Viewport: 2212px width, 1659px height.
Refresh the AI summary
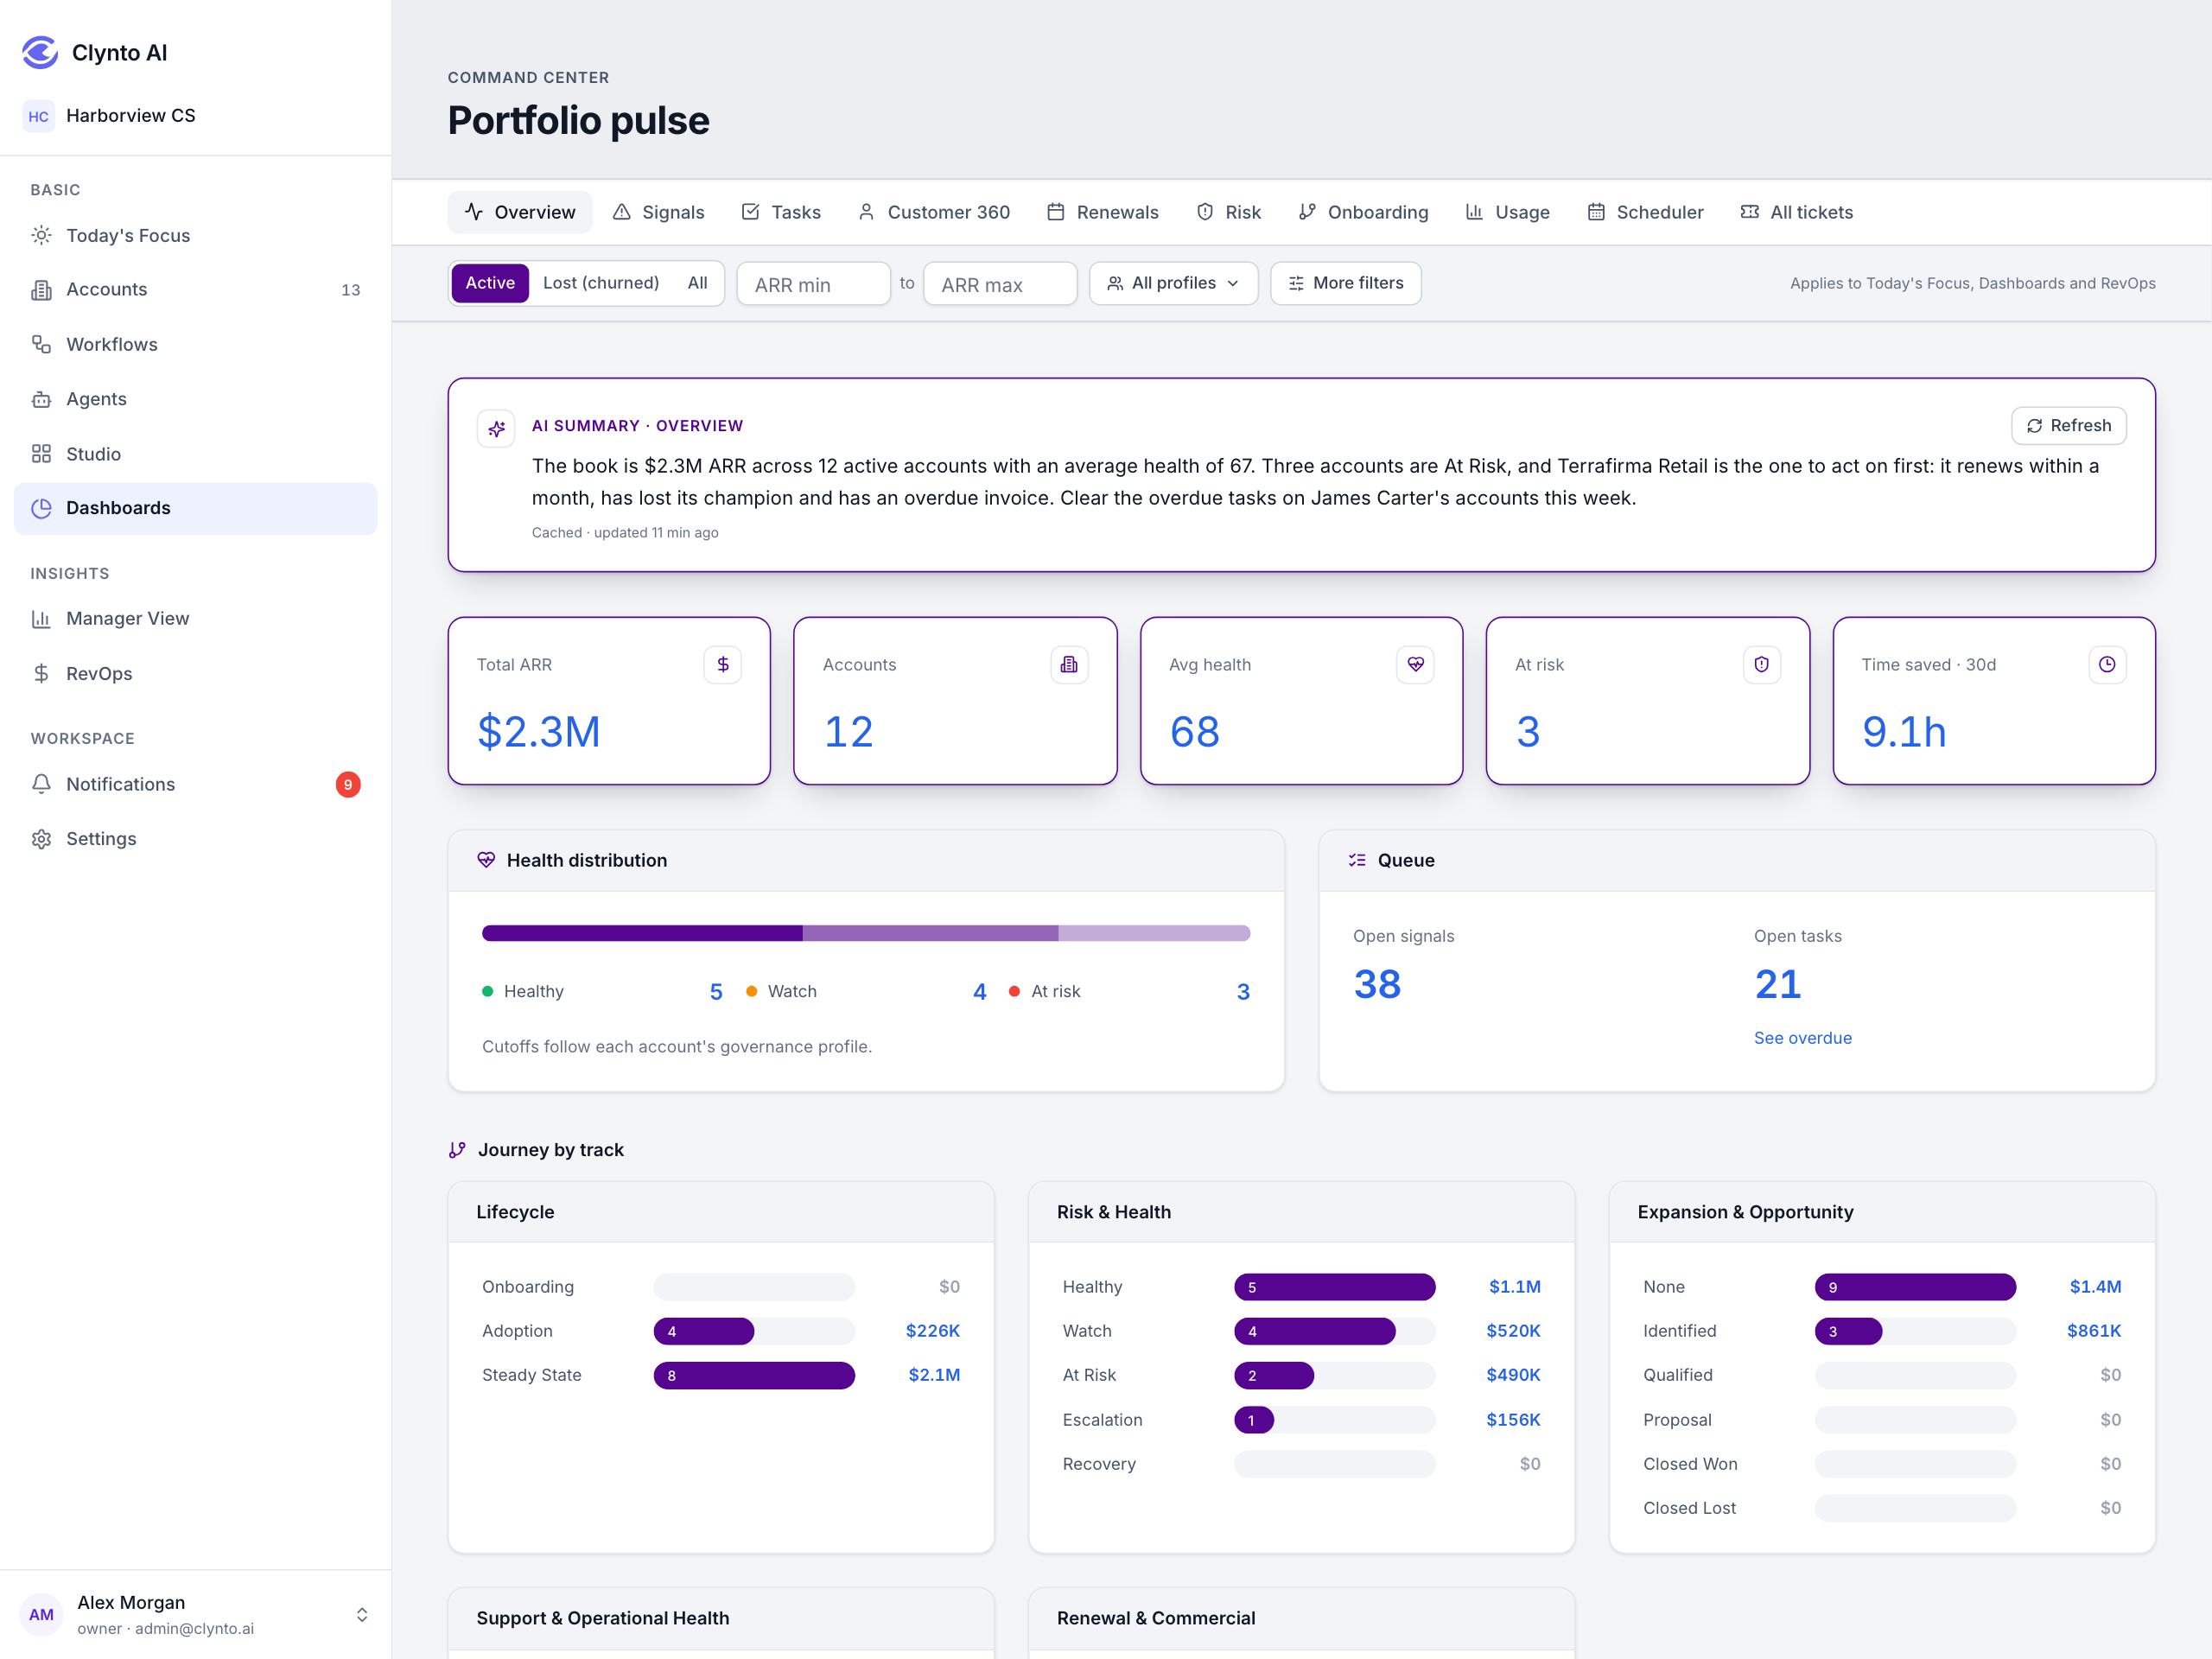coord(2069,426)
